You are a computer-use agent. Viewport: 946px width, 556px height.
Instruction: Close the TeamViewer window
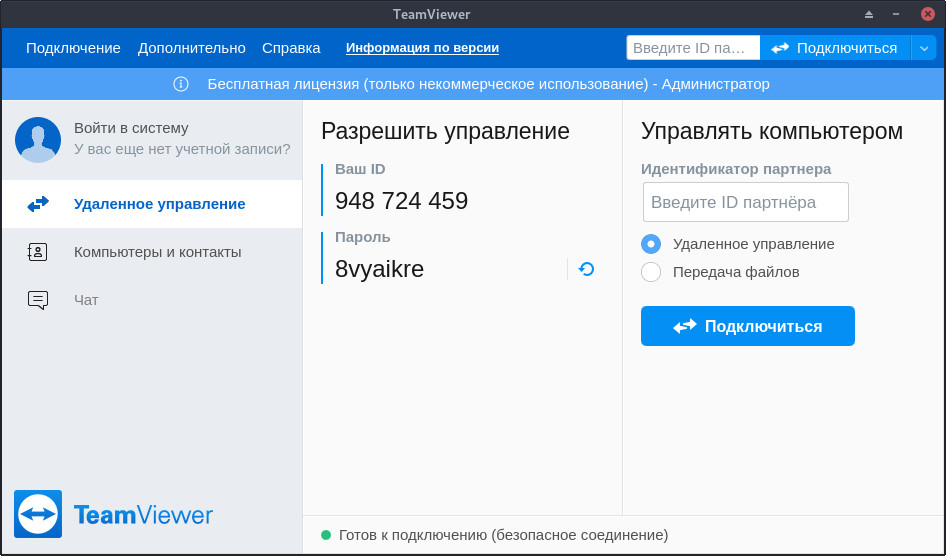(x=928, y=14)
